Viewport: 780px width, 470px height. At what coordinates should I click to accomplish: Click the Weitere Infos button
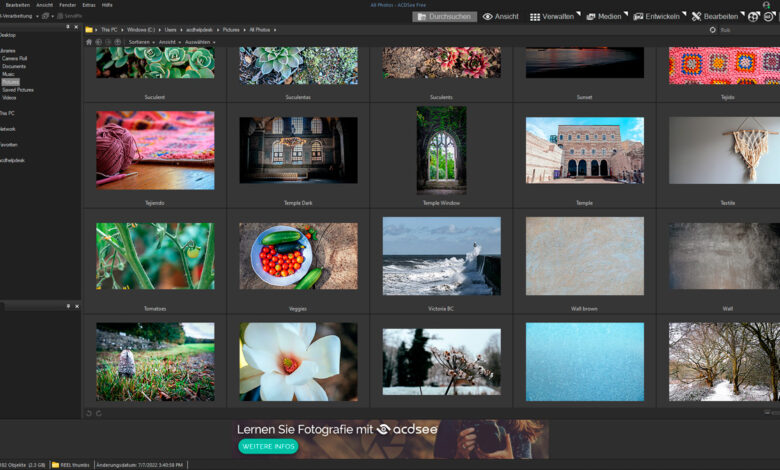[x=268, y=446]
